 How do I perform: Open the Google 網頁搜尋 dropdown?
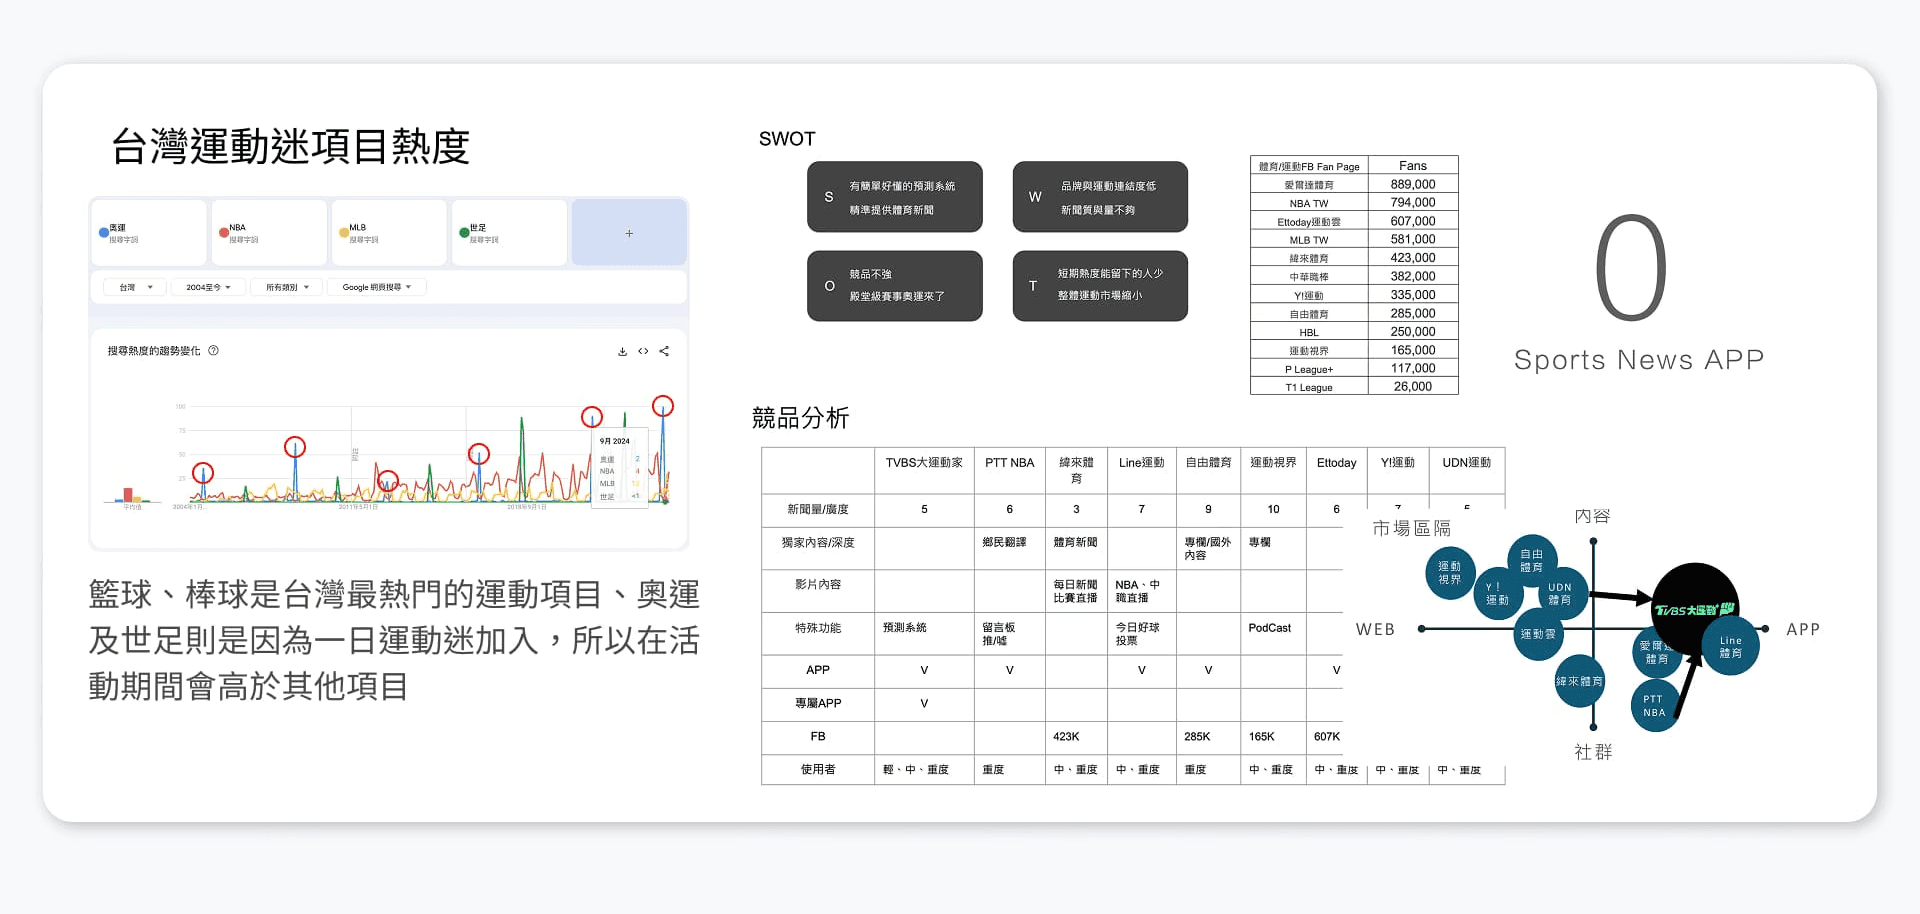point(377,287)
